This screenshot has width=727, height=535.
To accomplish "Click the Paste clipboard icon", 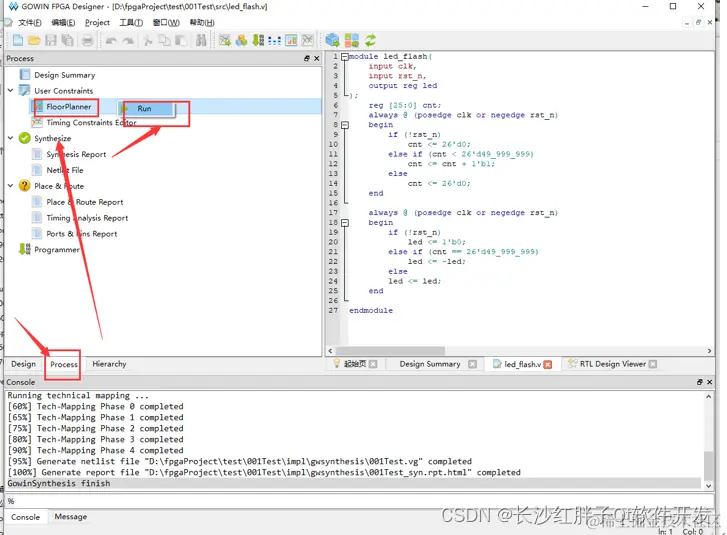I will [181, 41].
